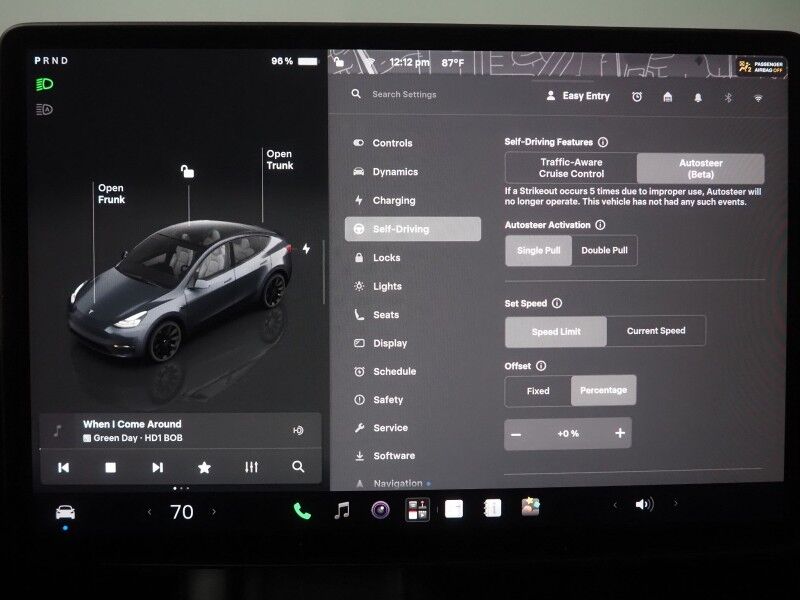This screenshot has width=800, height=600.
Task: Choose Single Pull activation
Action: 538,251
